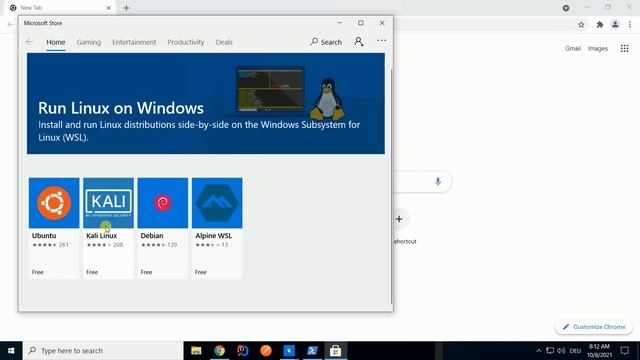The height and width of the screenshot is (360, 640).
Task: Open the volume control in system tray
Action: (x=561, y=351)
